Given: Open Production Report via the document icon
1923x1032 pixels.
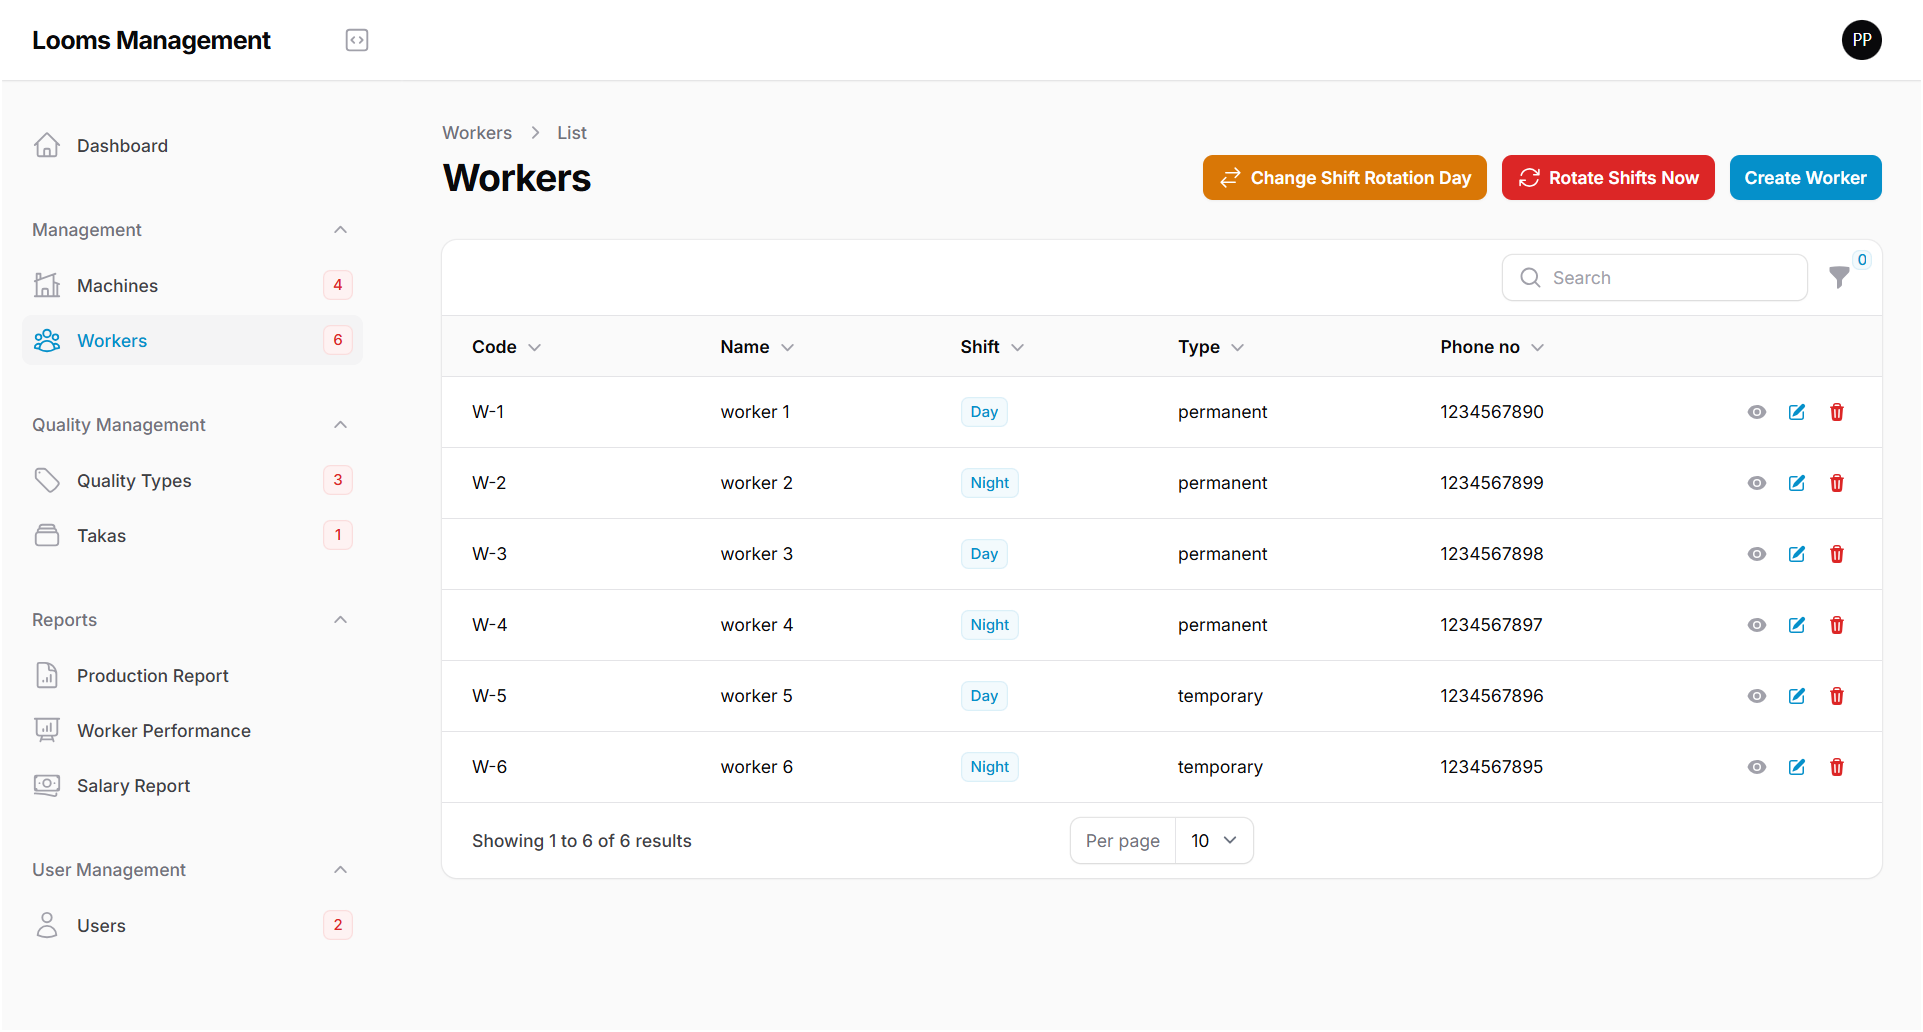Looking at the screenshot, I should point(46,675).
